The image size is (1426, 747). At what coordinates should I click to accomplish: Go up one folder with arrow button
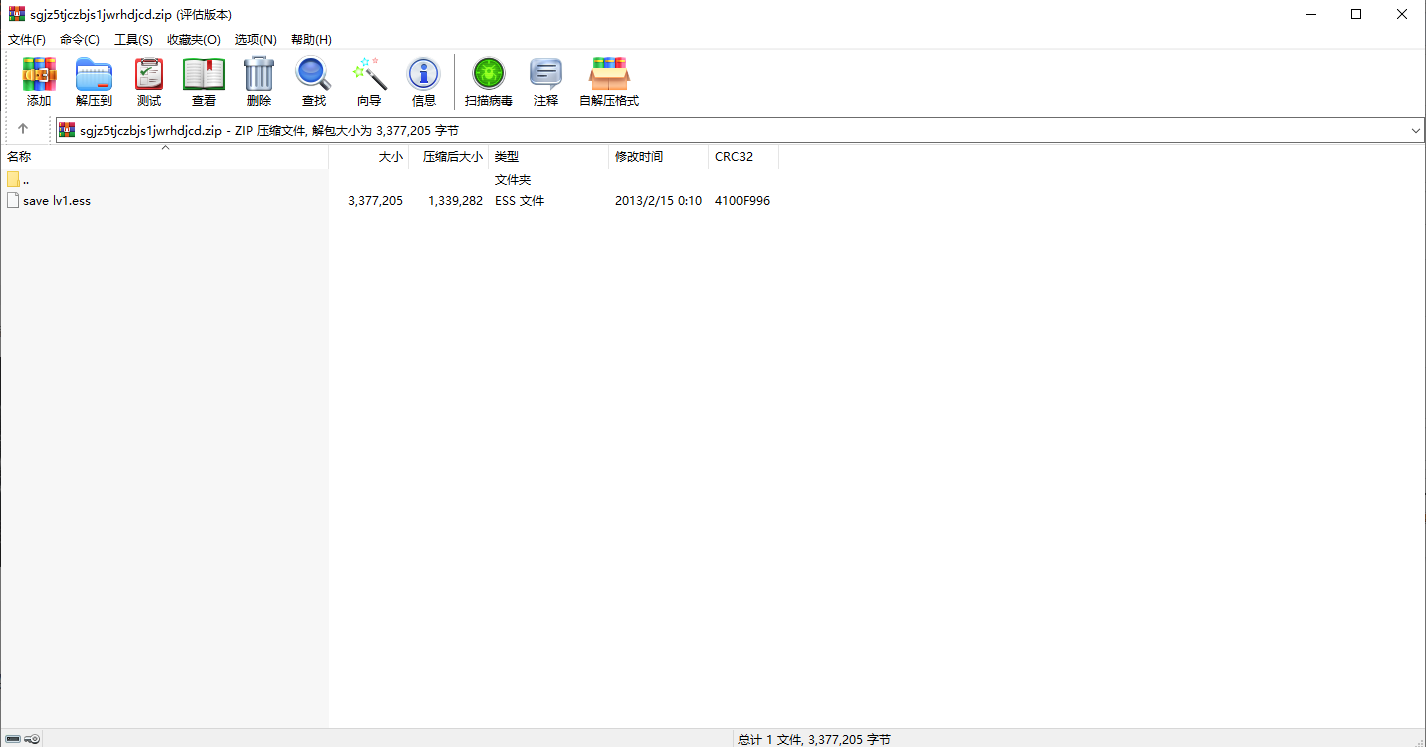[x=23, y=130]
